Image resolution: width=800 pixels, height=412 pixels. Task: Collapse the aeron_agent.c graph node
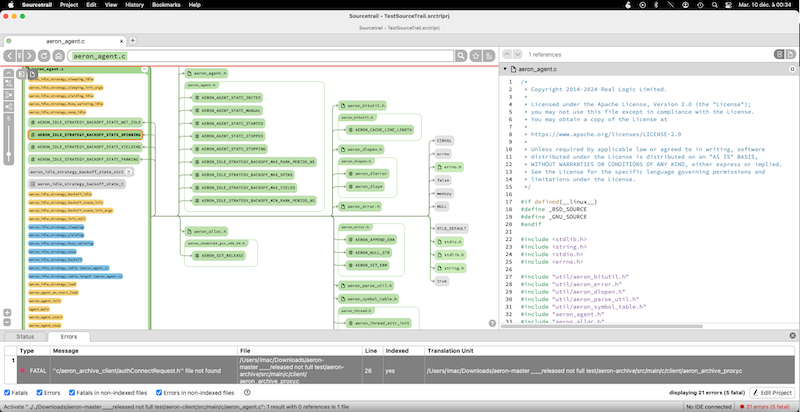click(x=144, y=69)
